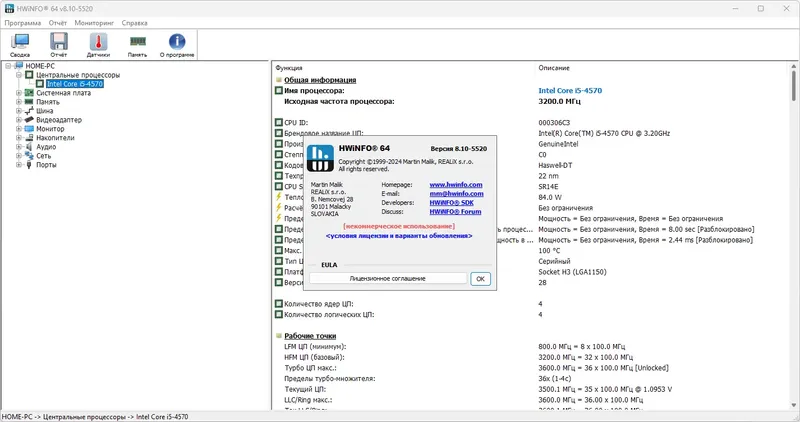Select the 84.0 W value
The width and height of the screenshot is (800, 422).
[x=550, y=197]
